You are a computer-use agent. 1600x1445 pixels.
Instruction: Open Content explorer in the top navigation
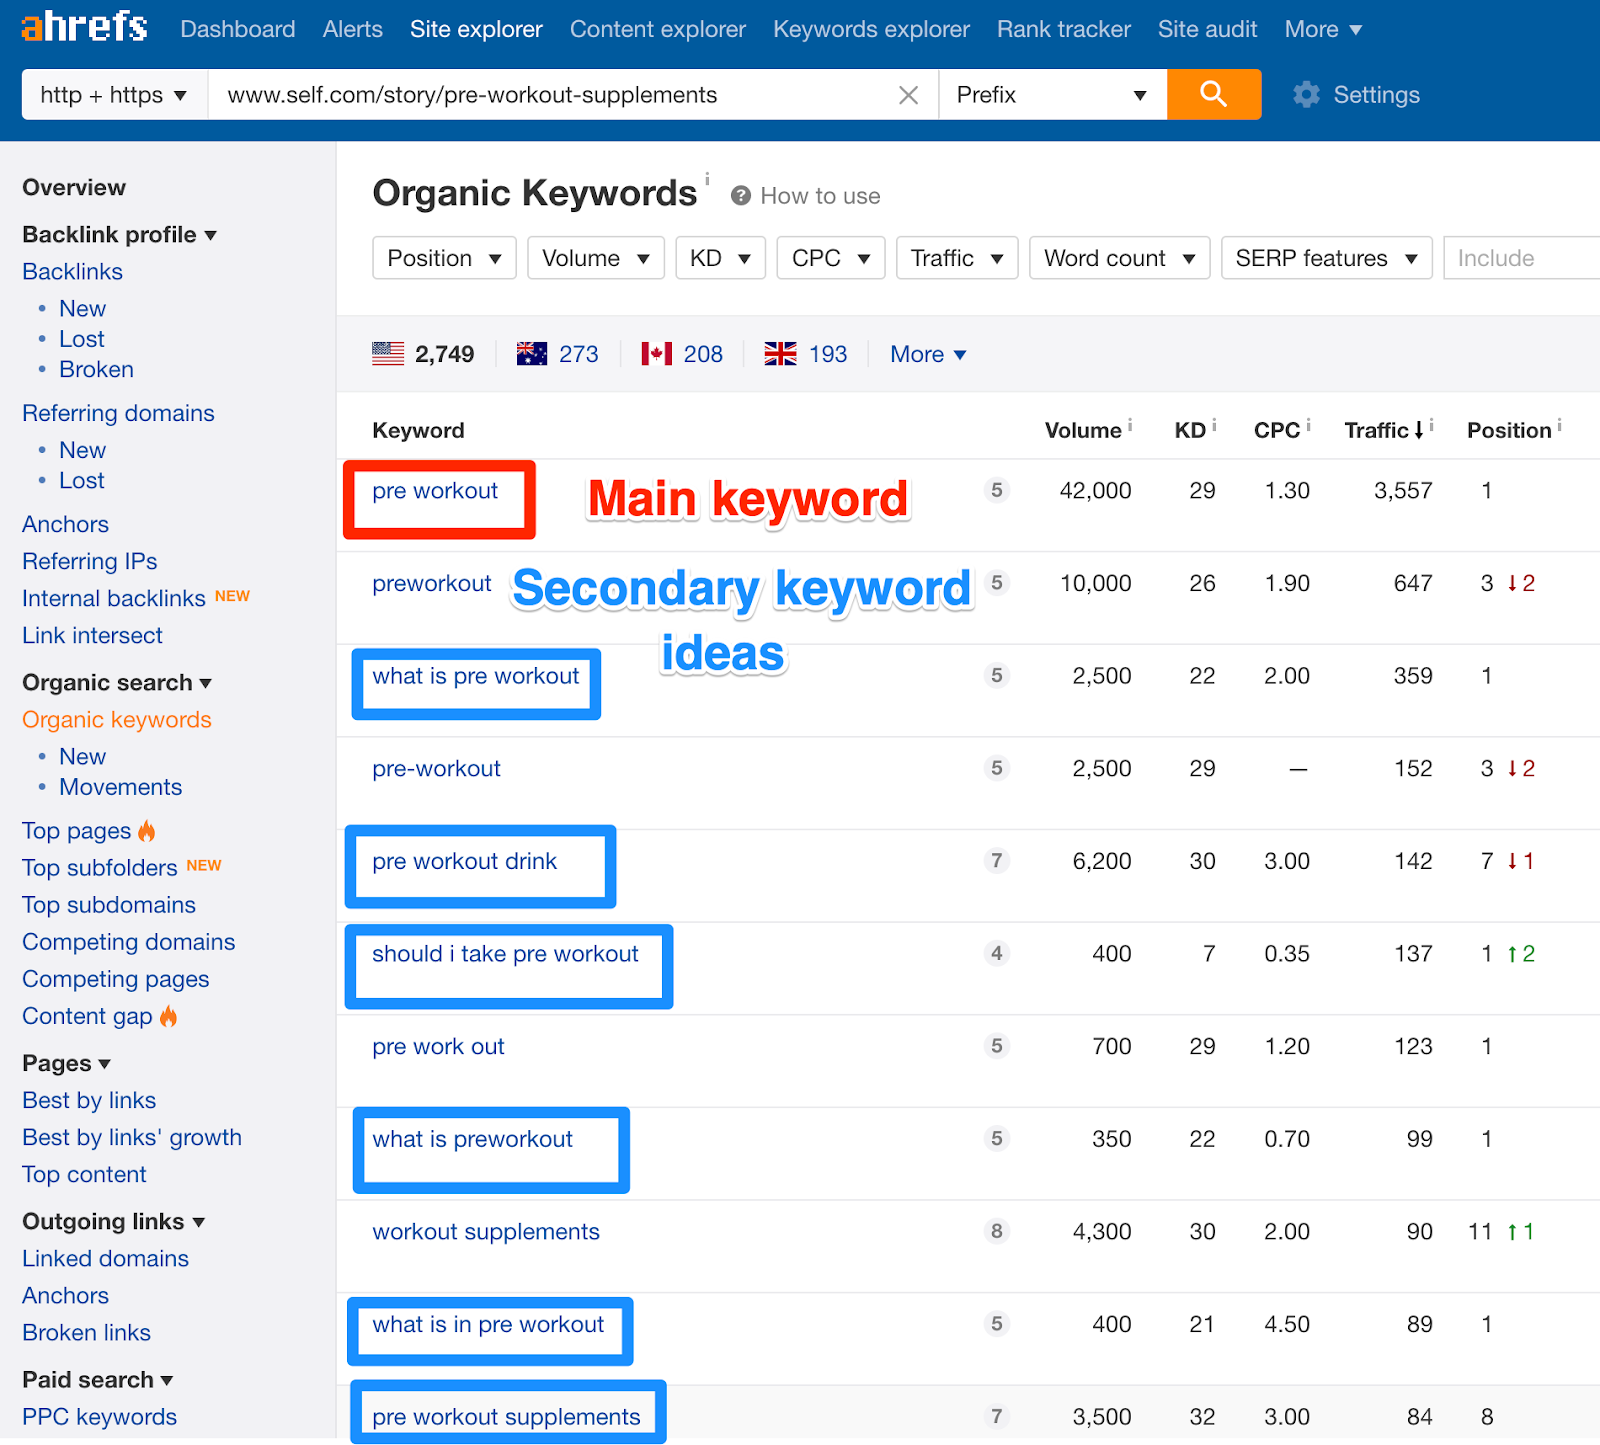click(x=658, y=29)
